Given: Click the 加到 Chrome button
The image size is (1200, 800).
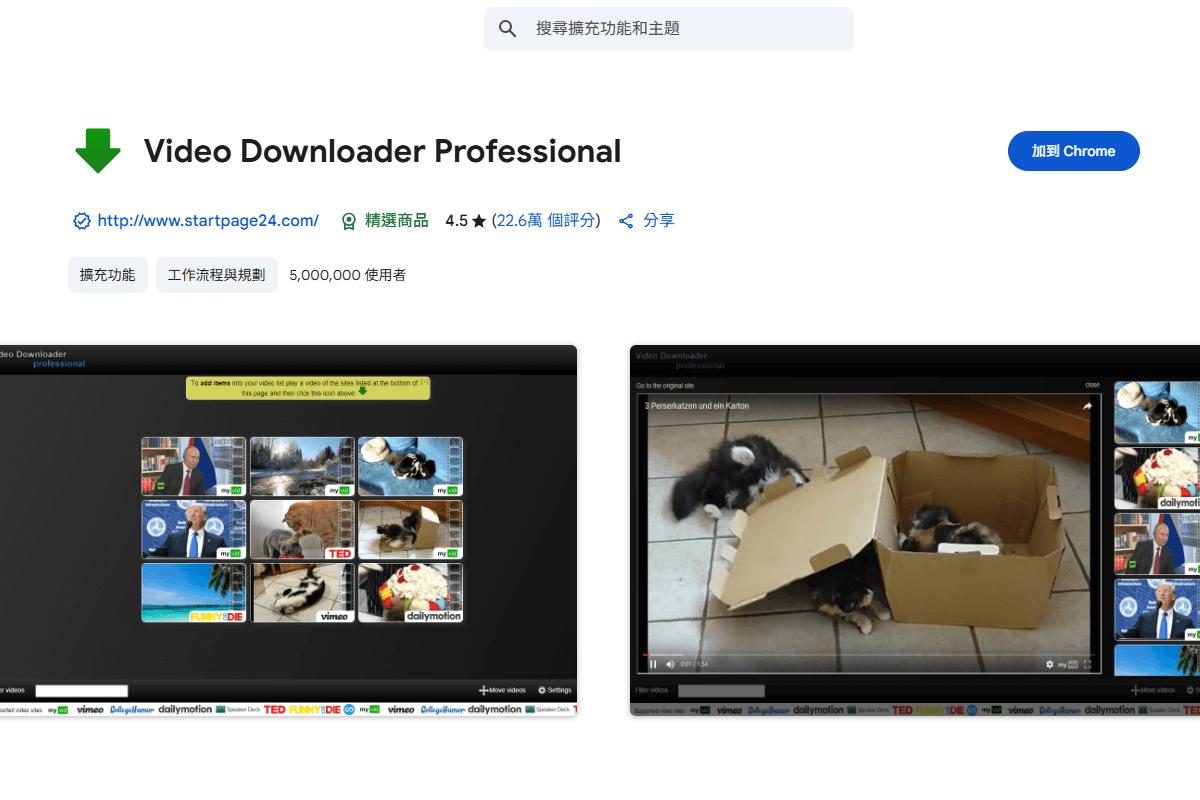Looking at the screenshot, I should [1073, 151].
